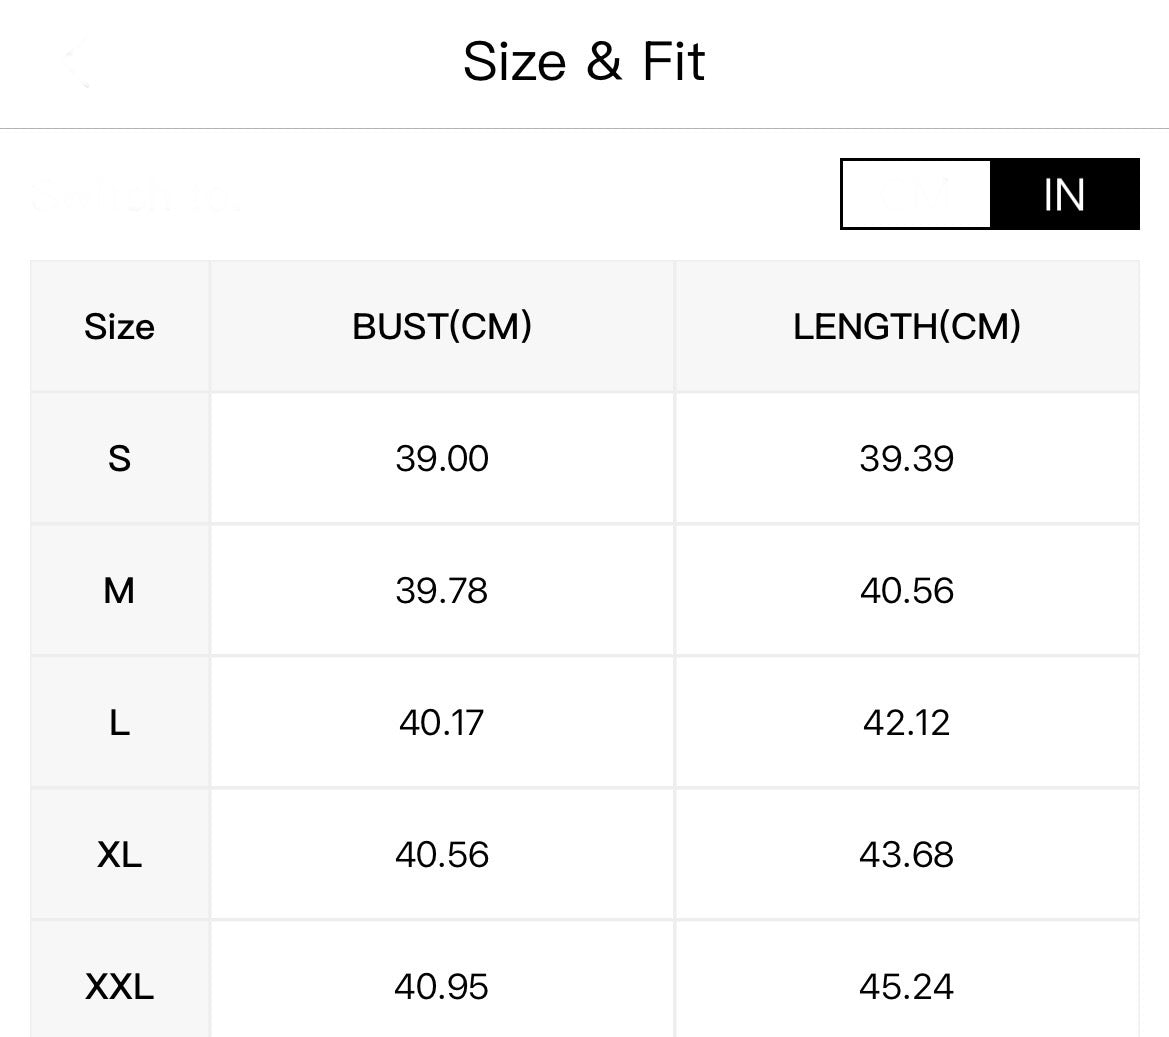Select the L size row label

120,723
